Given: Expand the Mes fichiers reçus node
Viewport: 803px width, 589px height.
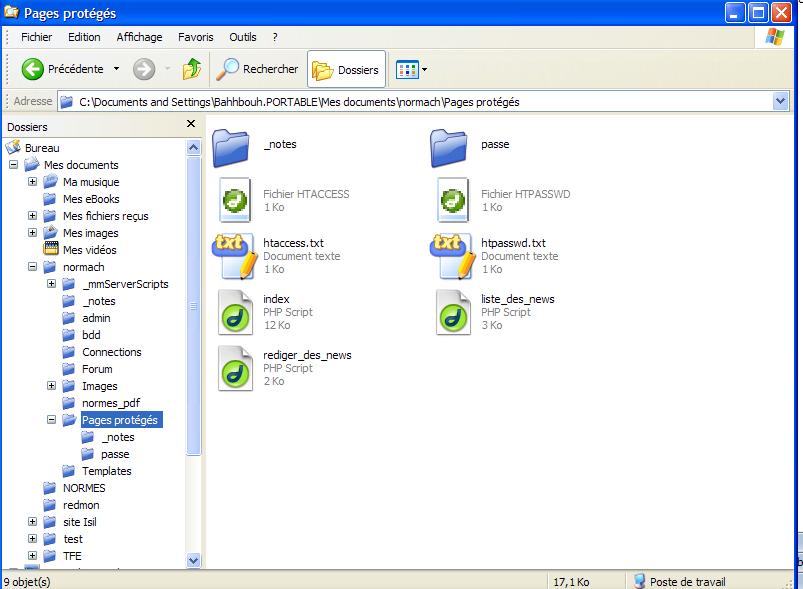Looking at the screenshot, I should coord(32,215).
